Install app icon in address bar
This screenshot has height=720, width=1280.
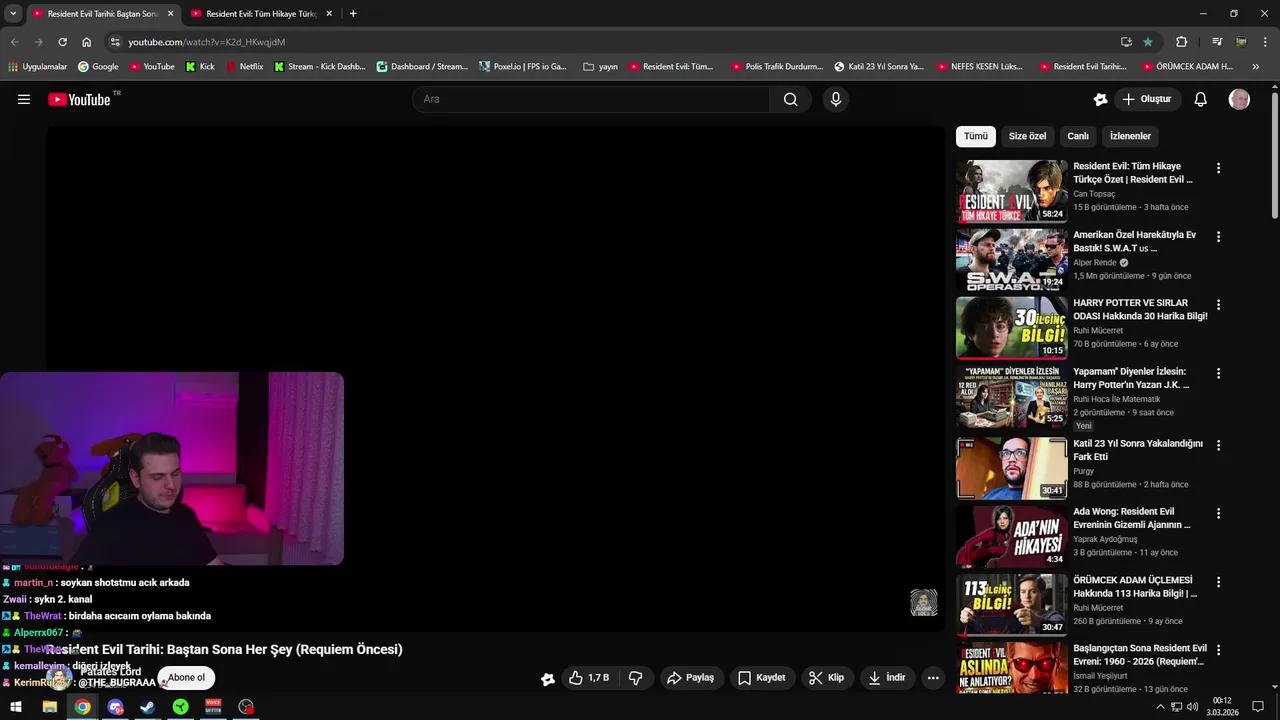pos(1126,42)
